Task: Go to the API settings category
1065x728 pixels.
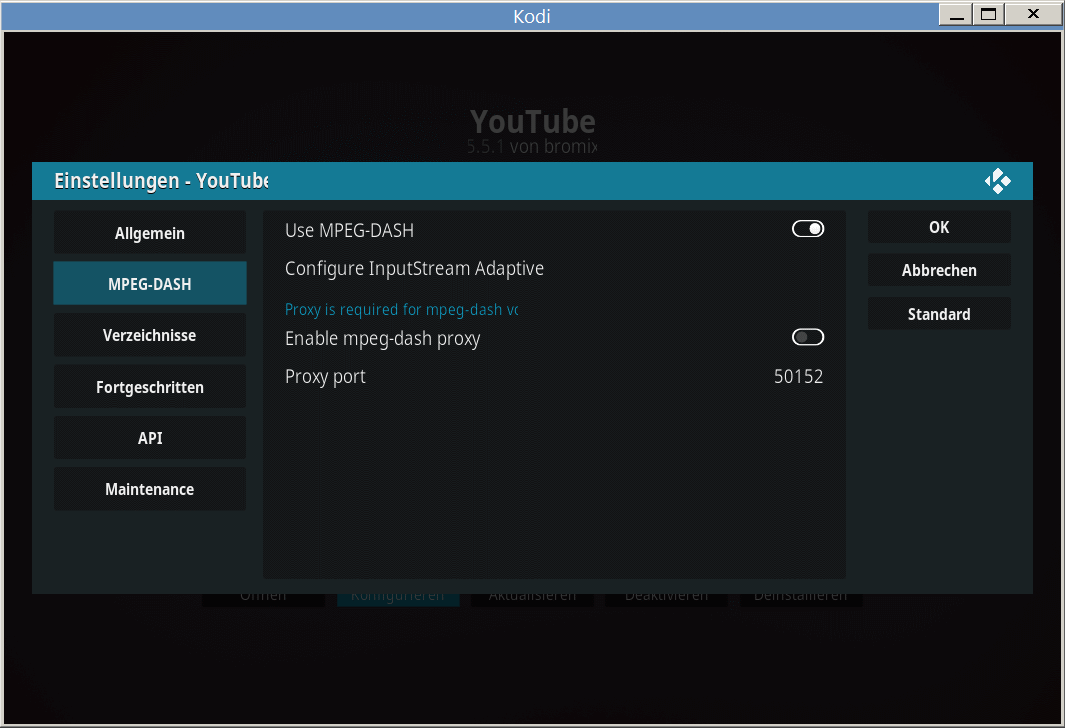Action: point(149,438)
